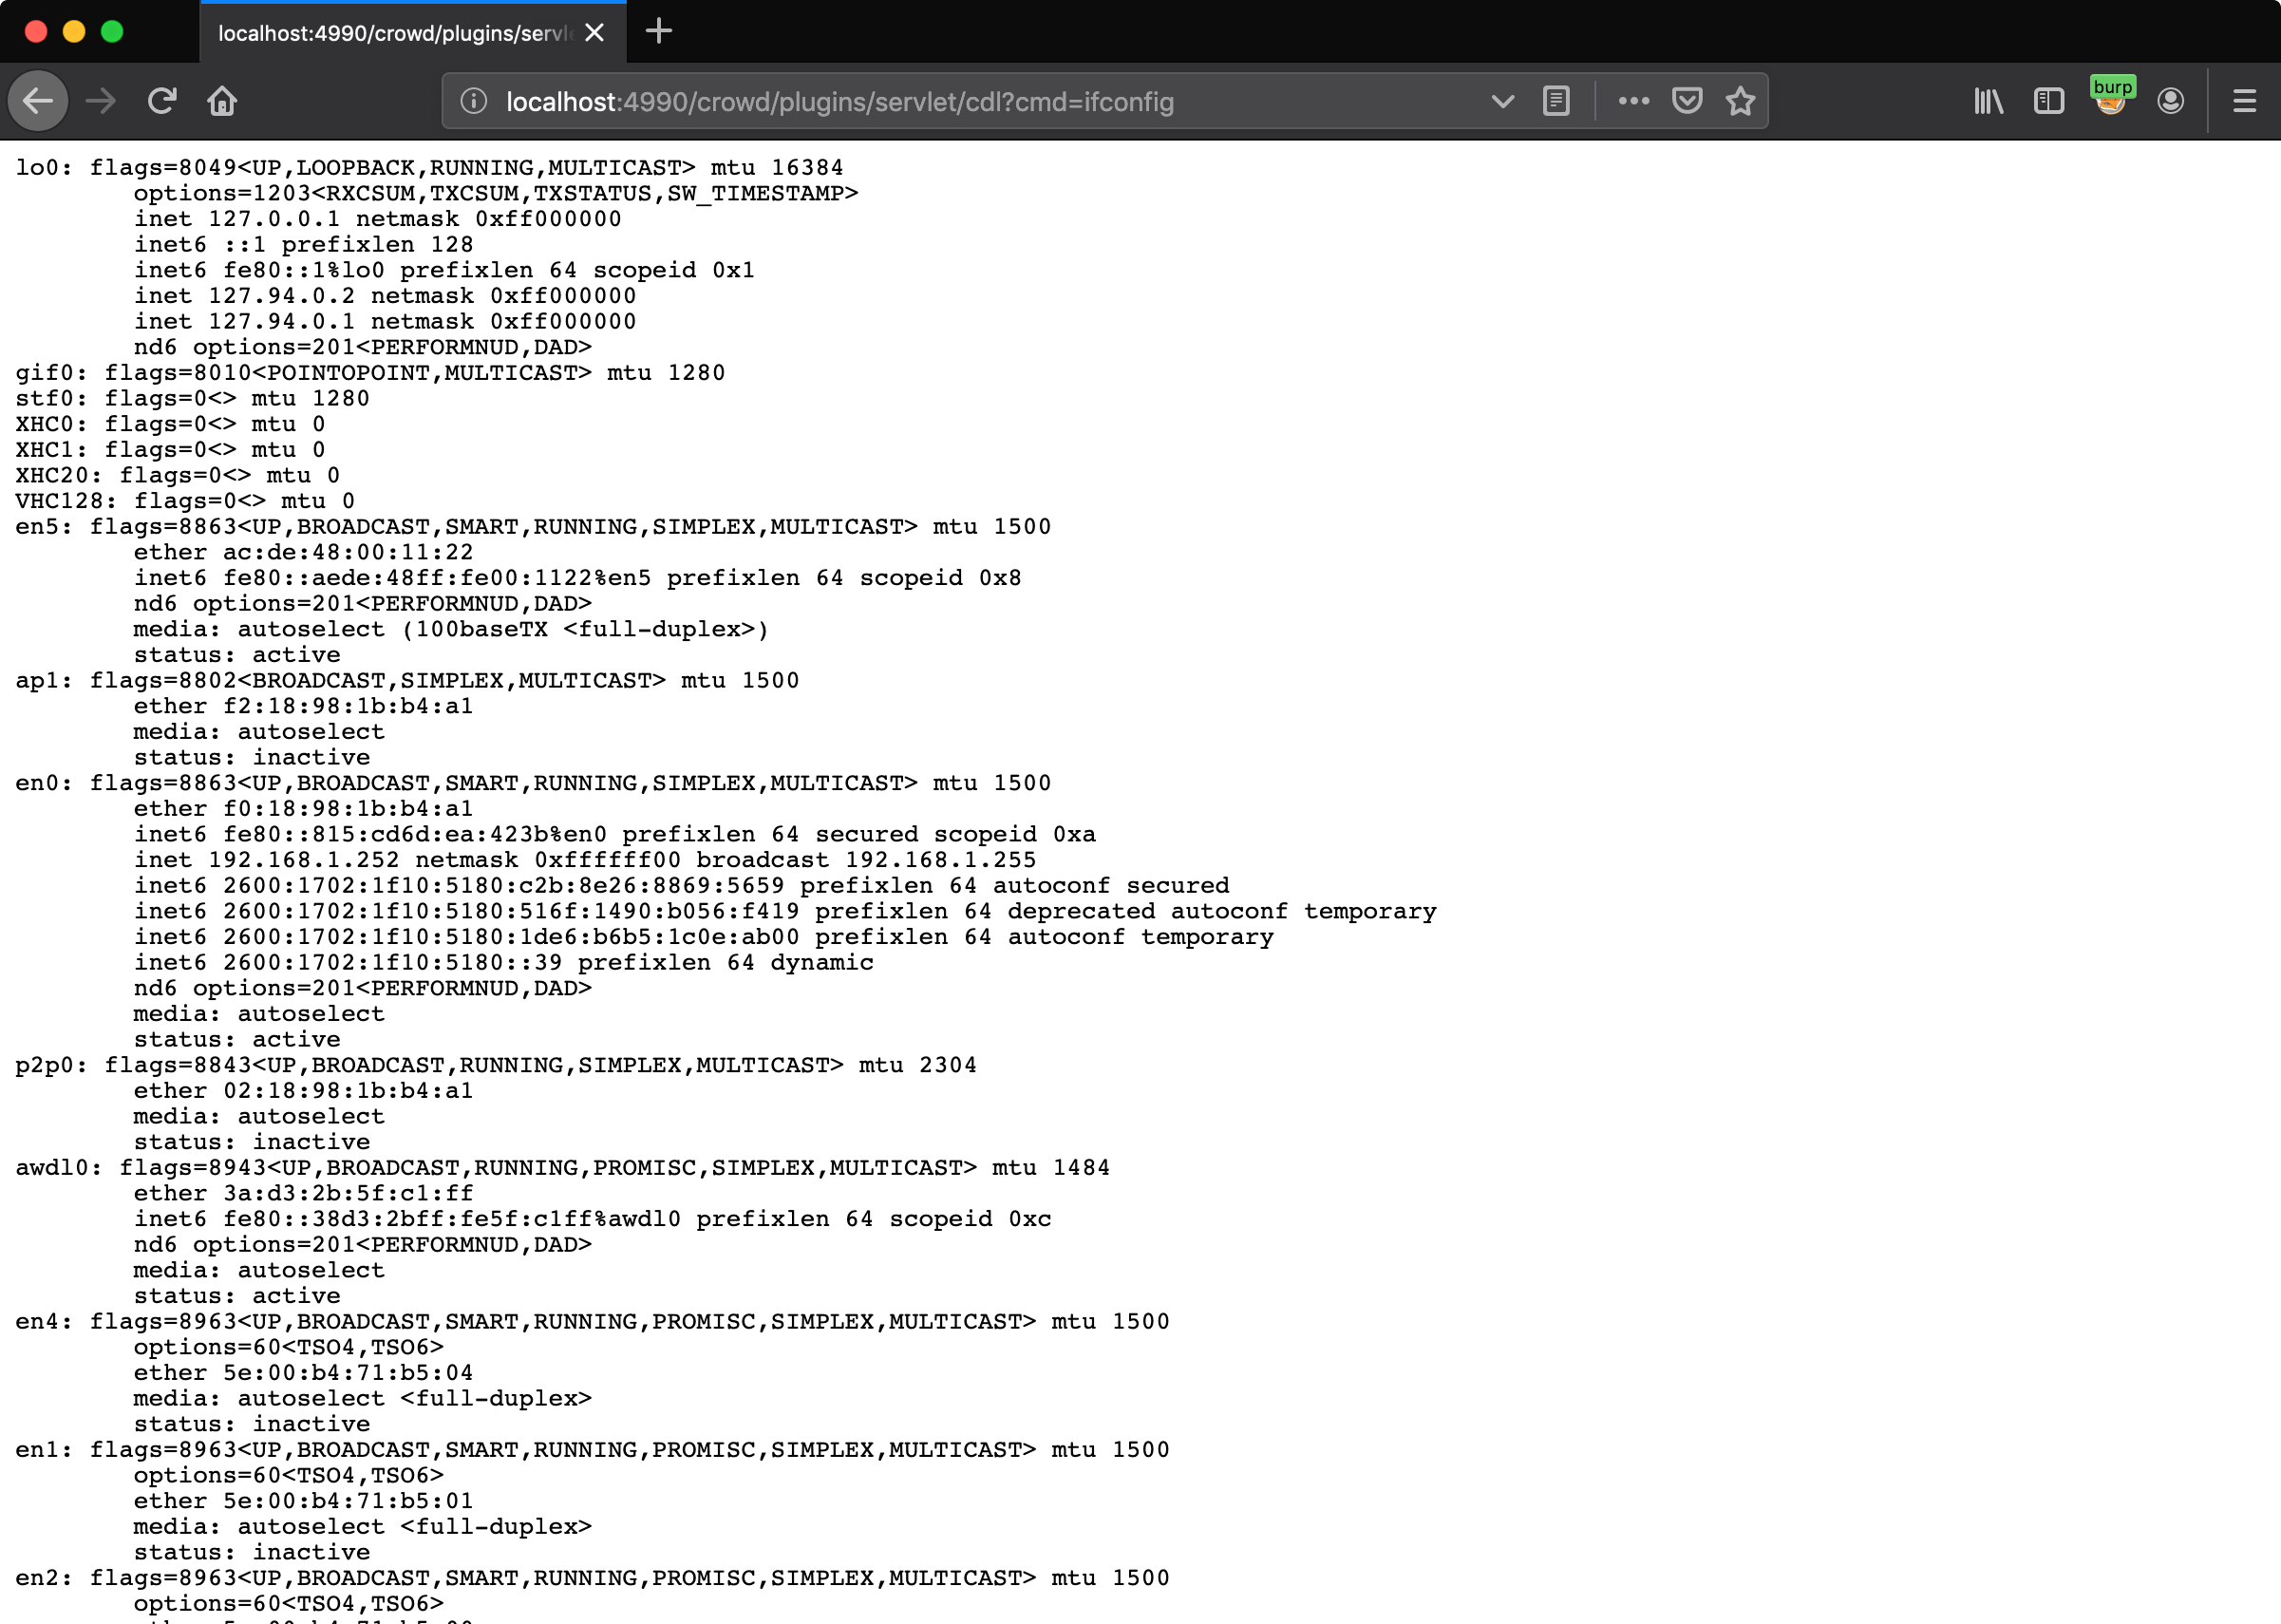The width and height of the screenshot is (2281, 1624).
Task: Toggle reader view in the address bar
Action: [x=1556, y=101]
